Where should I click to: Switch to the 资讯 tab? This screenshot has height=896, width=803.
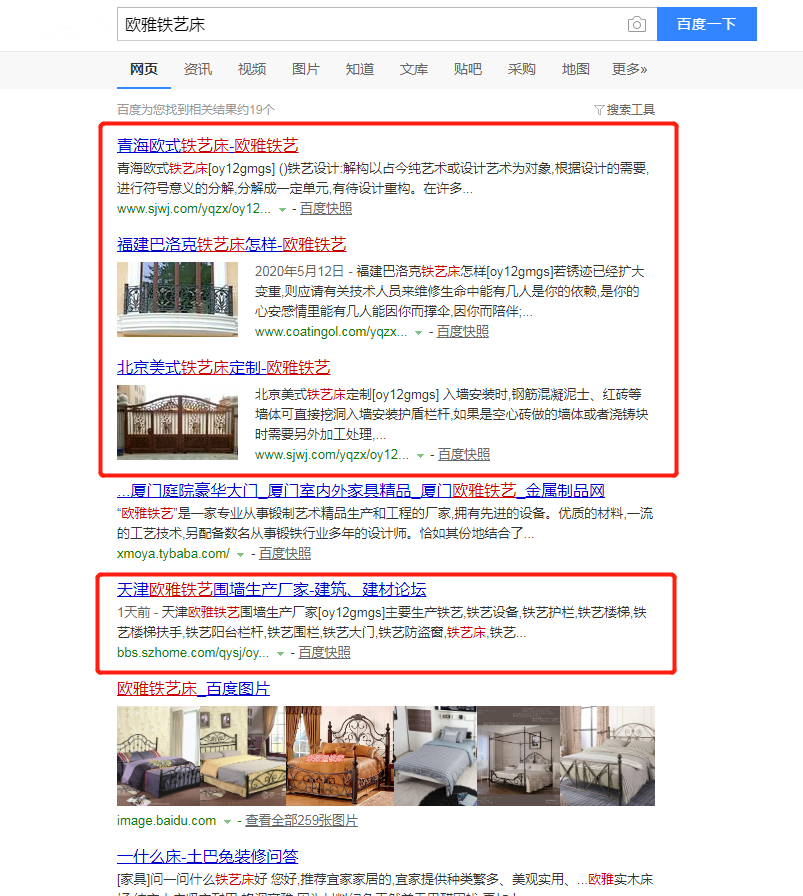pyautogui.click(x=198, y=69)
